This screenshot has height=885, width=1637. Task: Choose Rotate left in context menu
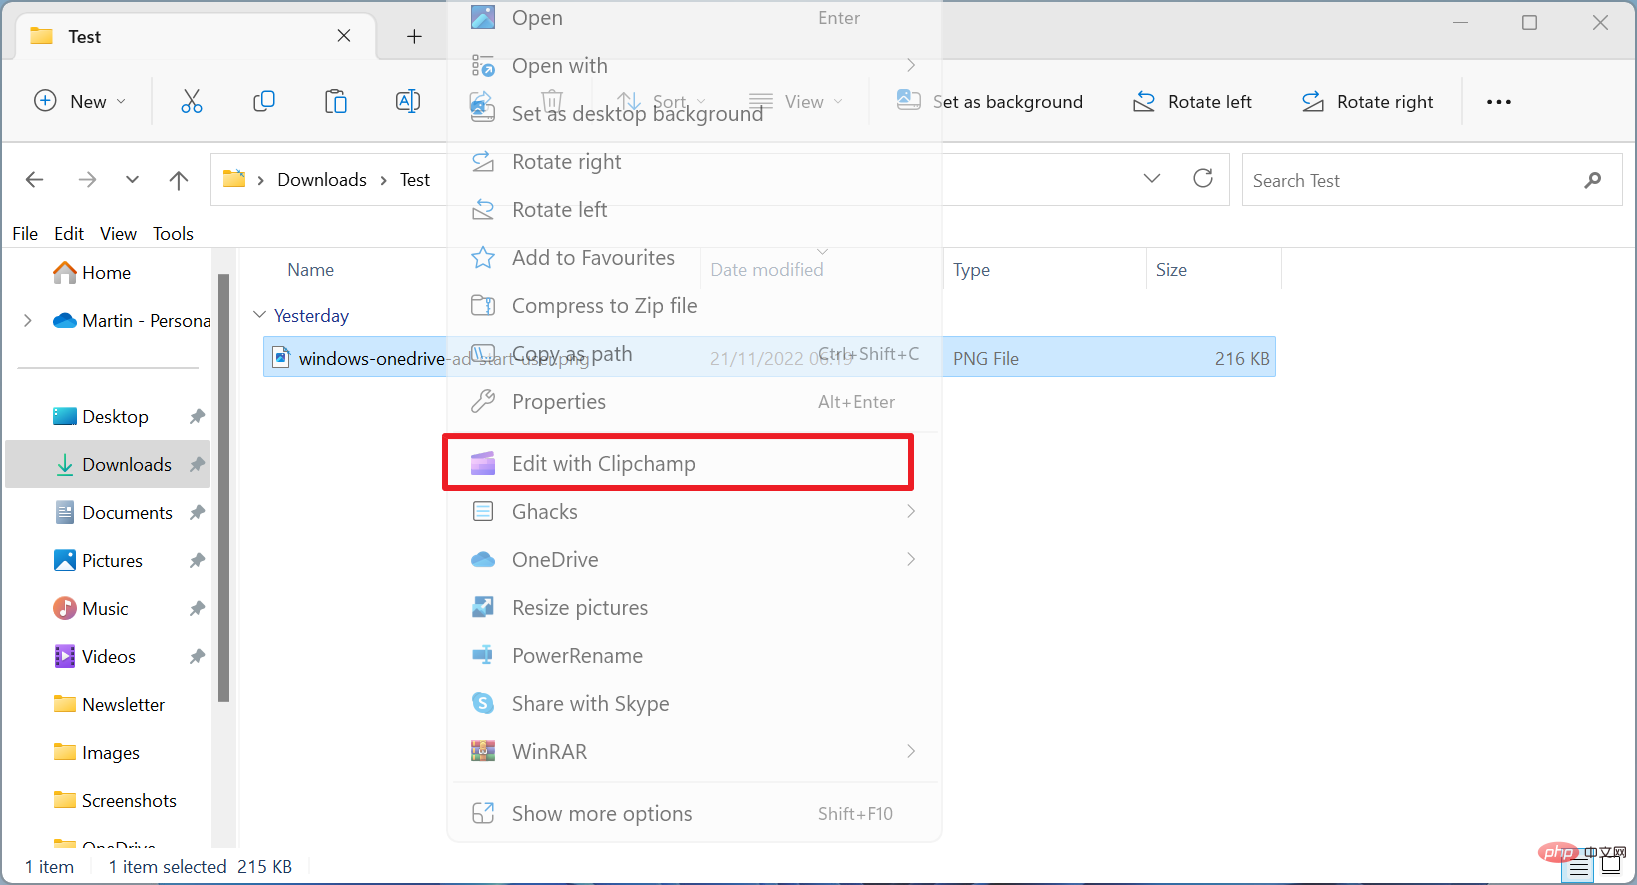(x=694, y=210)
